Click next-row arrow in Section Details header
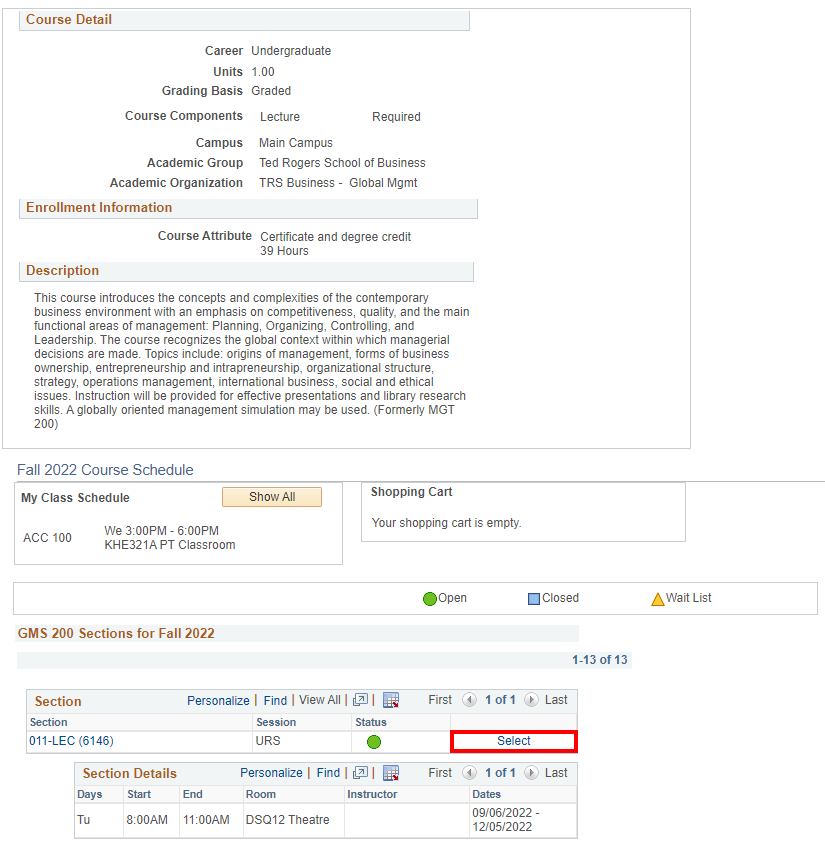 (x=531, y=773)
